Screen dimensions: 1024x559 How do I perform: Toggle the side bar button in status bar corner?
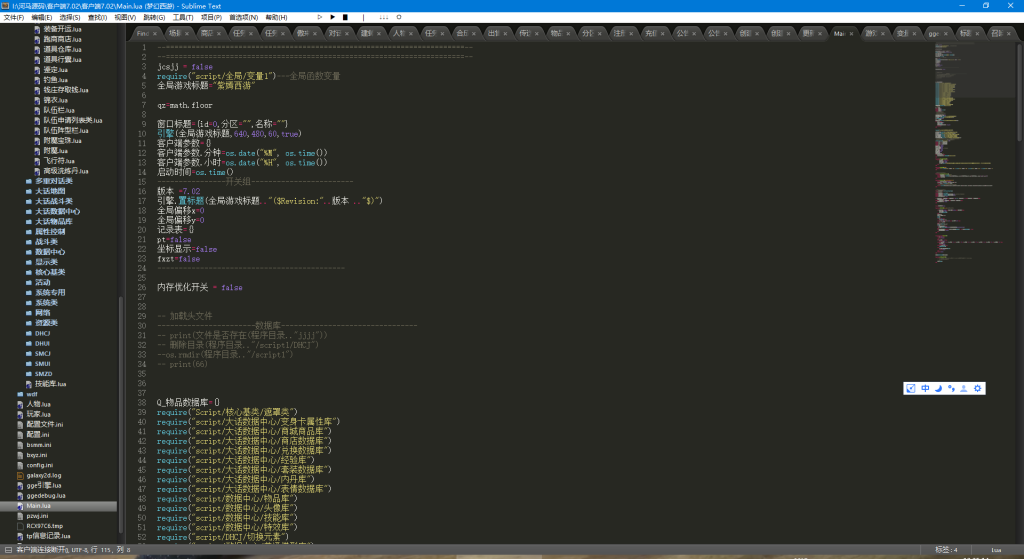point(8,549)
